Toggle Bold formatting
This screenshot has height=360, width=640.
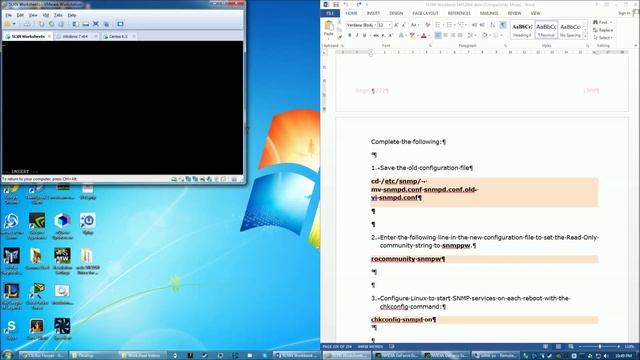pyautogui.click(x=349, y=36)
